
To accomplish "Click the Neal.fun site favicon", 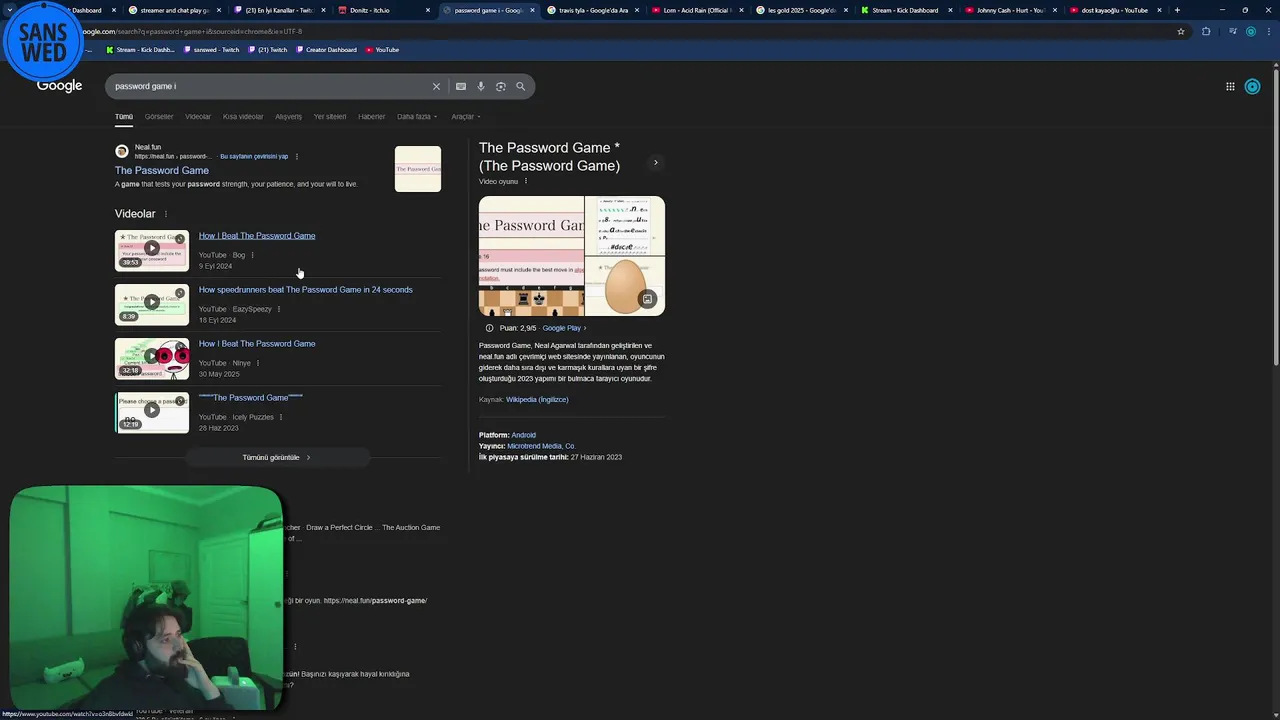I will click(x=122, y=151).
